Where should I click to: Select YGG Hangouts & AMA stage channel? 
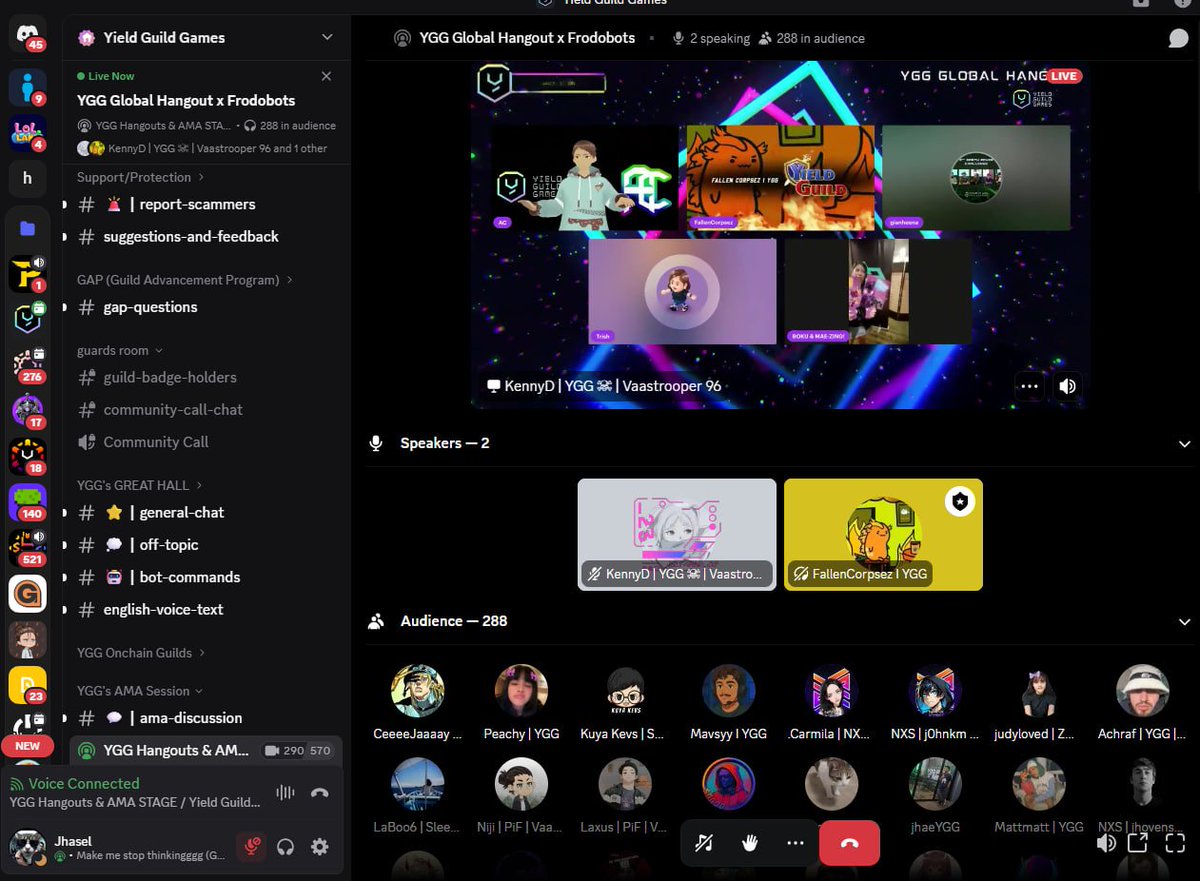[x=206, y=750]
